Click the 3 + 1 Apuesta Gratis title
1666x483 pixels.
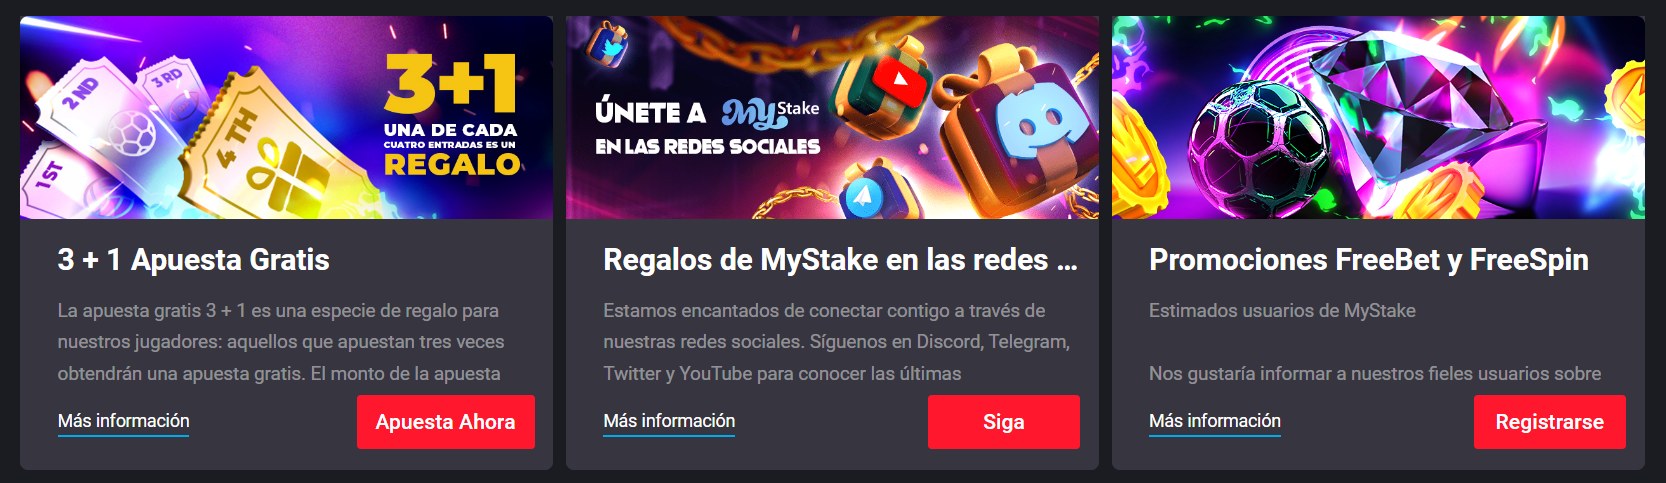coord(194,260)
